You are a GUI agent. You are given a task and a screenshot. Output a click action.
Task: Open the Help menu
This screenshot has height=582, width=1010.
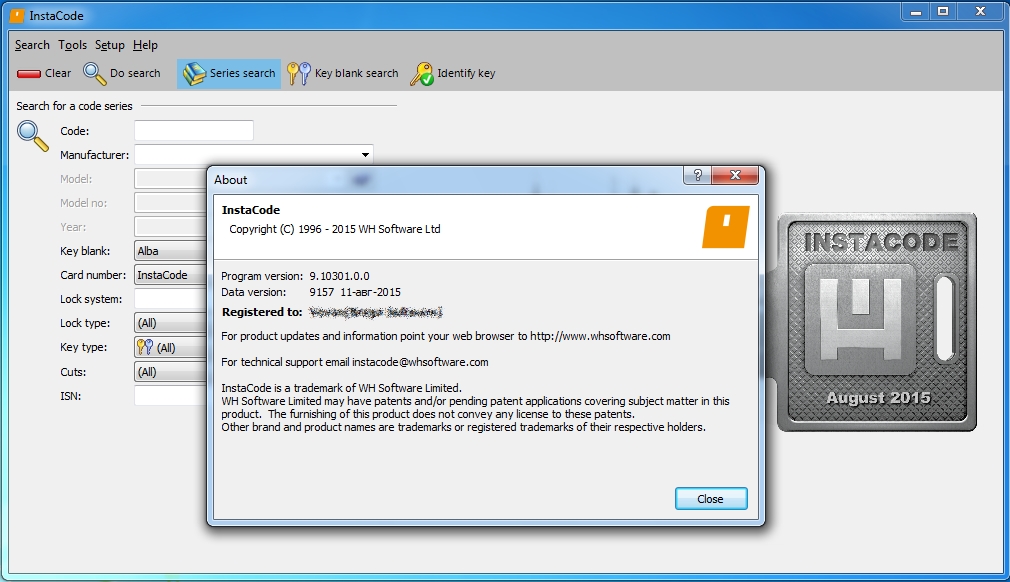(x=145, y=45)
